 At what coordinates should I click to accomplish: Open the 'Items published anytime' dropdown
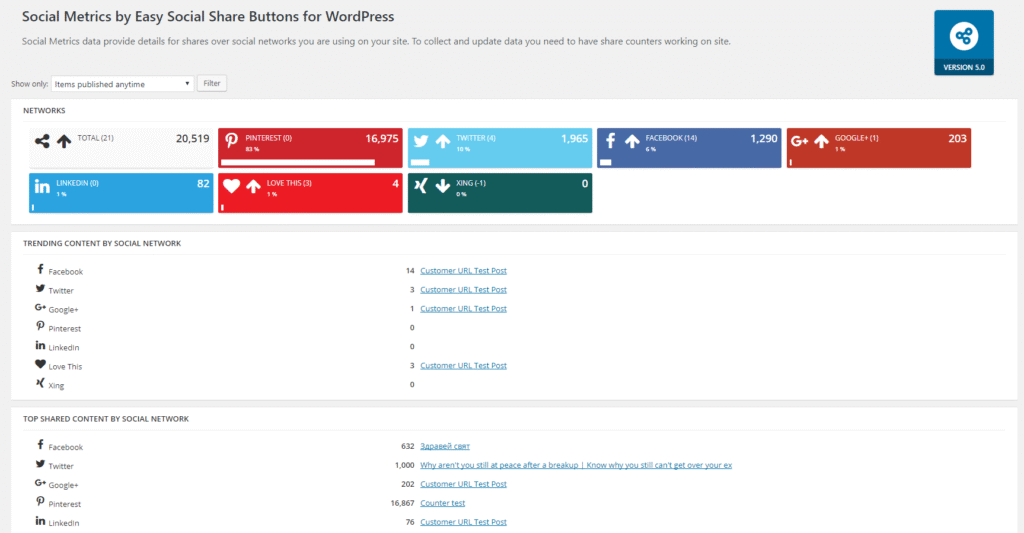click(x=122, y=84)
